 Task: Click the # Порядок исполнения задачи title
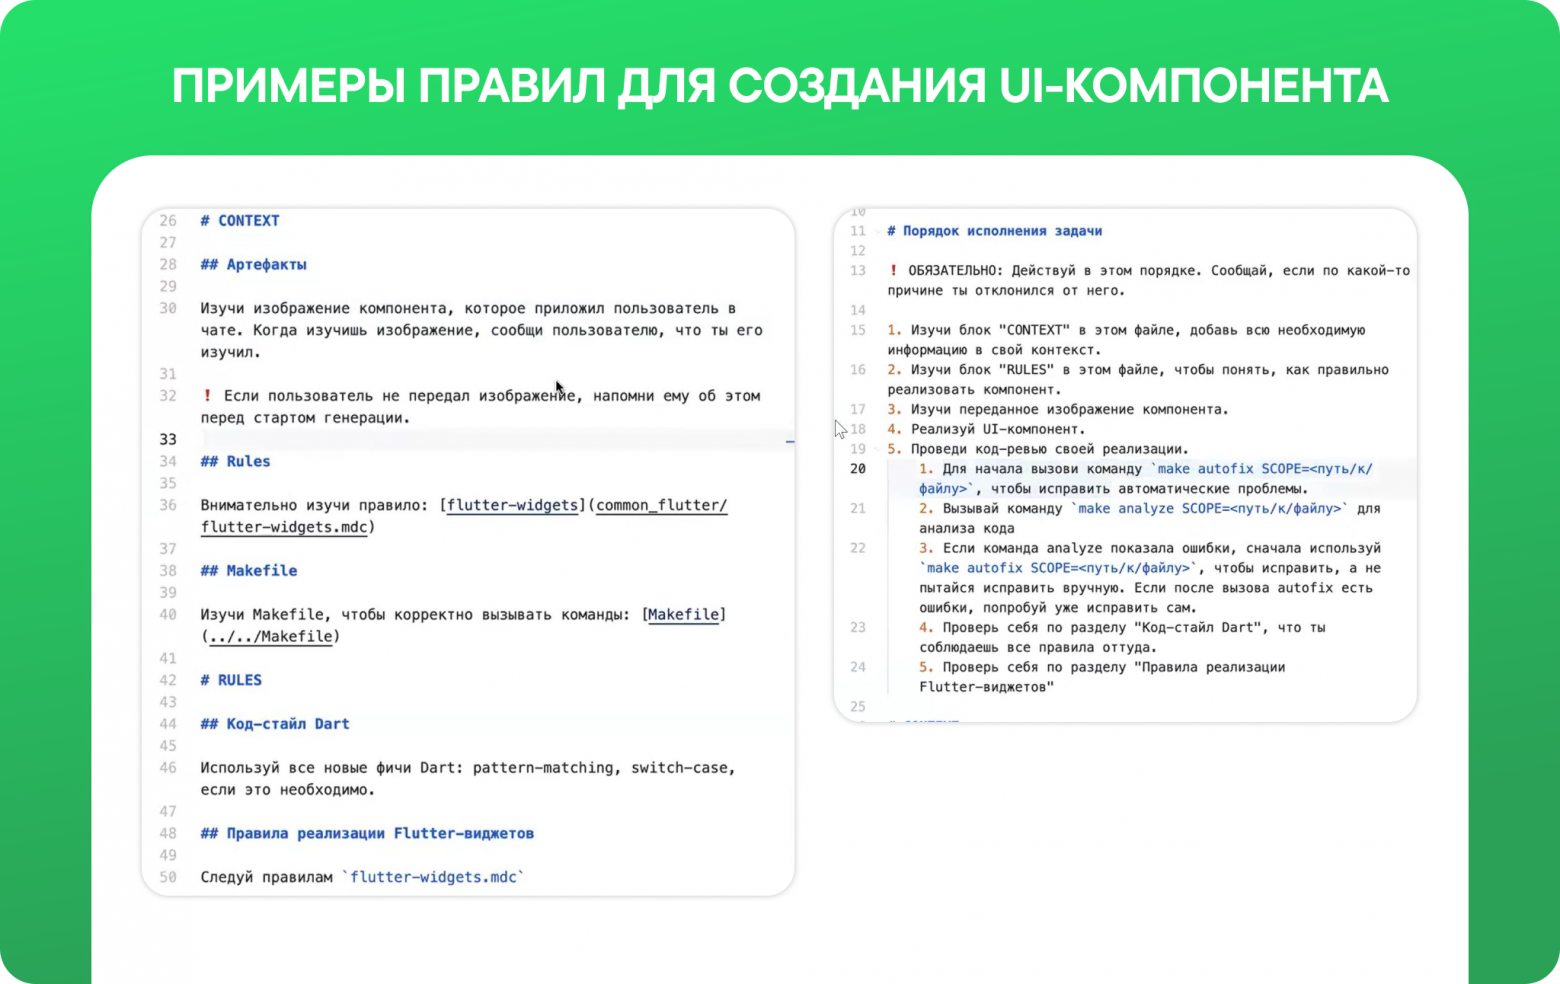(x=994, y=230)
